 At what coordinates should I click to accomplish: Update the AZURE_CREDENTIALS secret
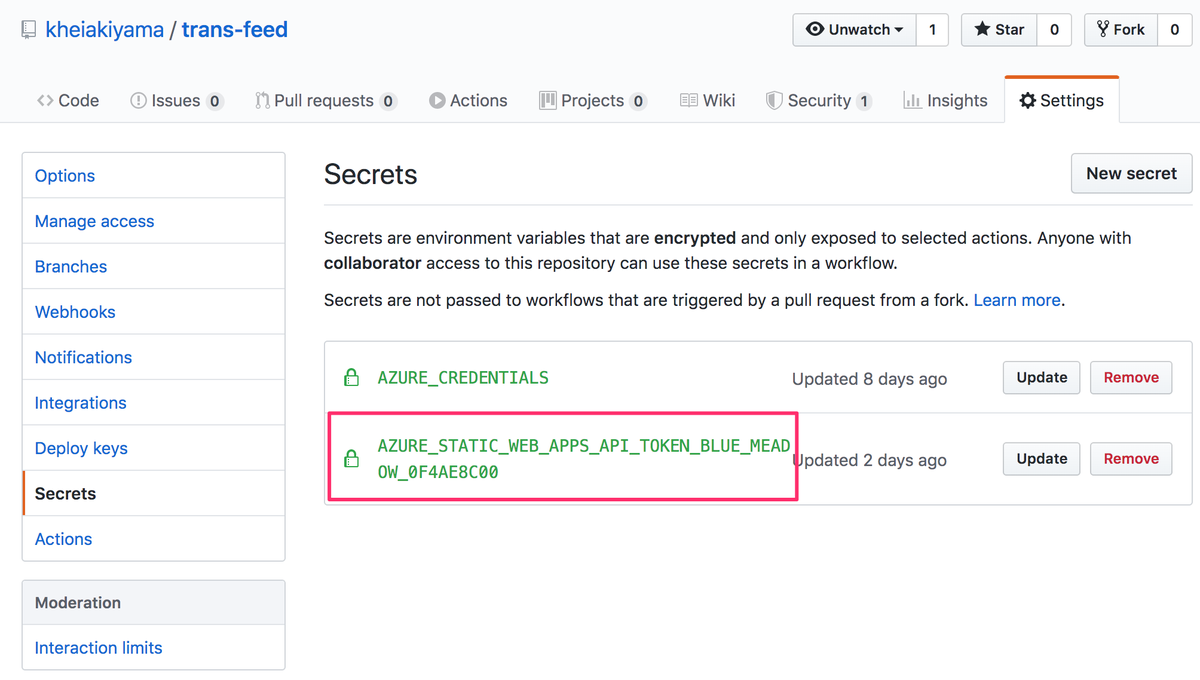1041,377
